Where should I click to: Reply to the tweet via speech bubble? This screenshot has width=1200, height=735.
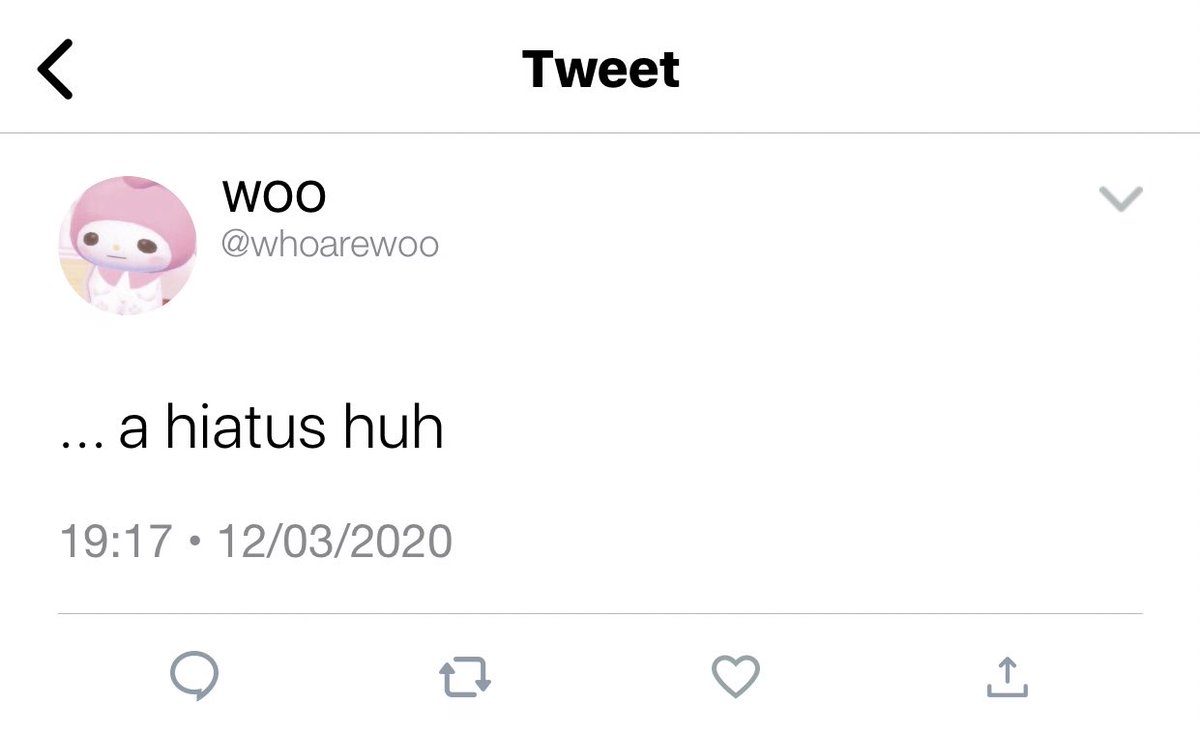(x=194, y=677)
